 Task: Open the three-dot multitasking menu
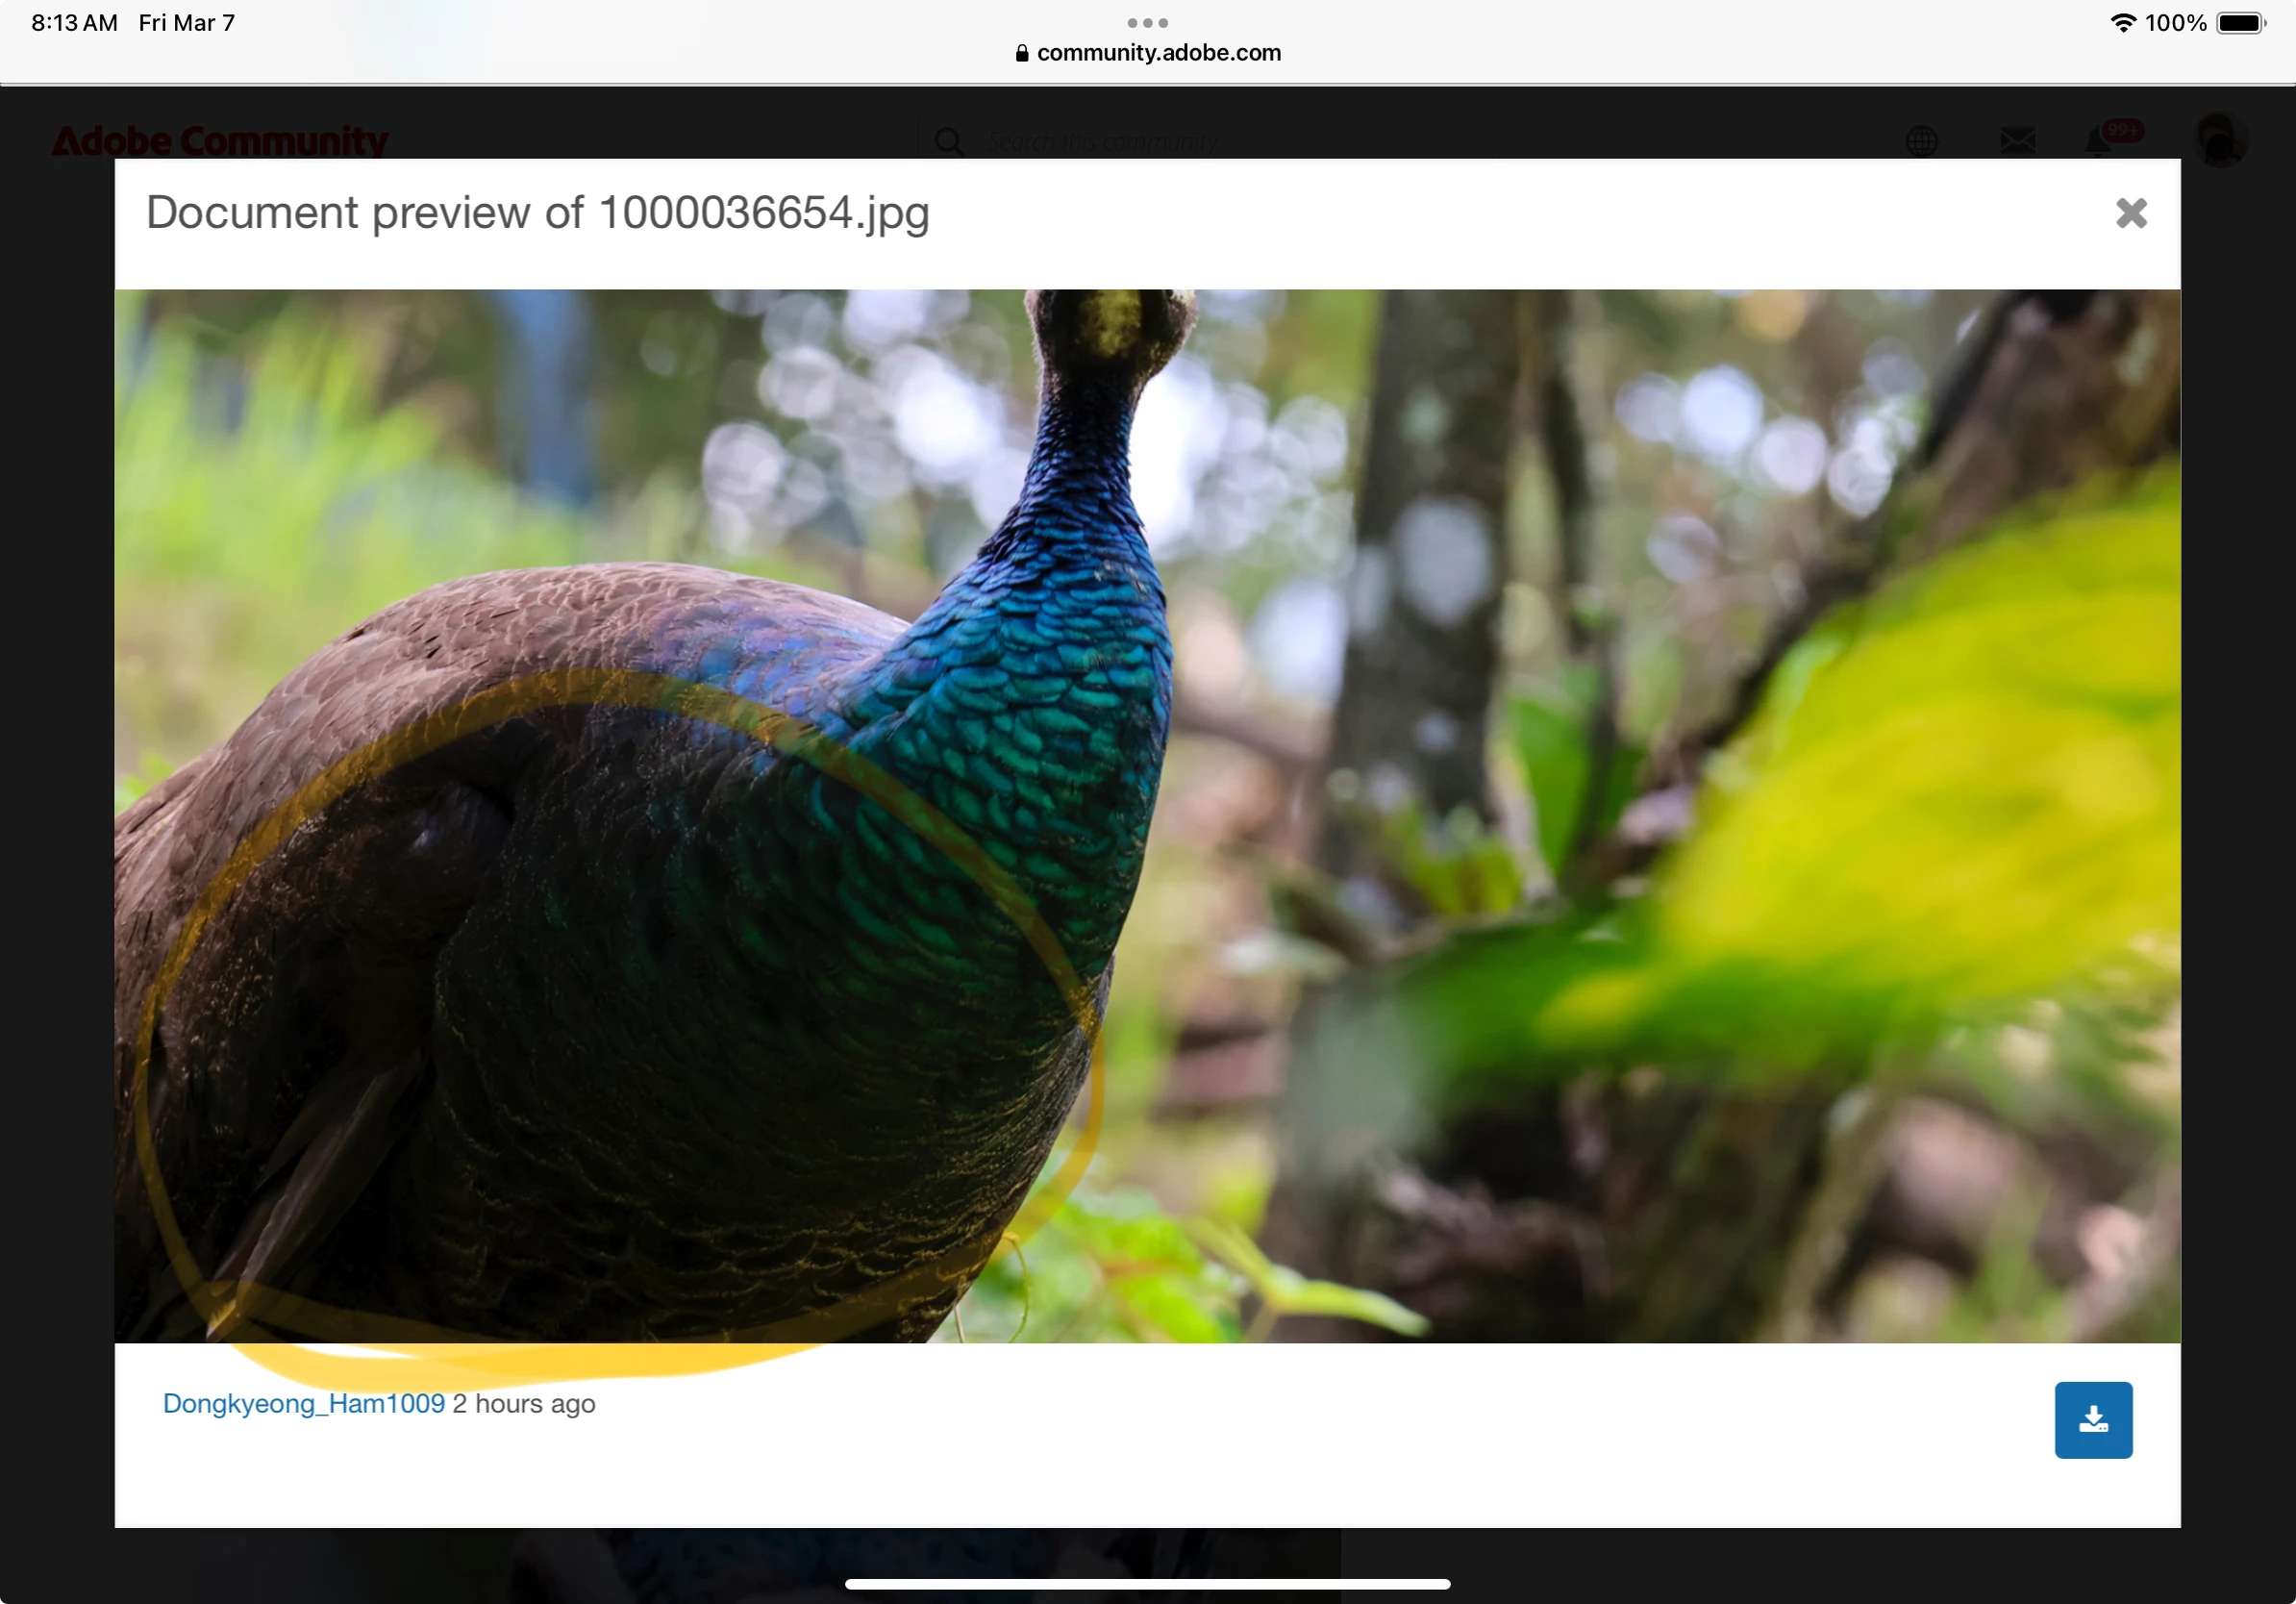[x=1147, y=22]
